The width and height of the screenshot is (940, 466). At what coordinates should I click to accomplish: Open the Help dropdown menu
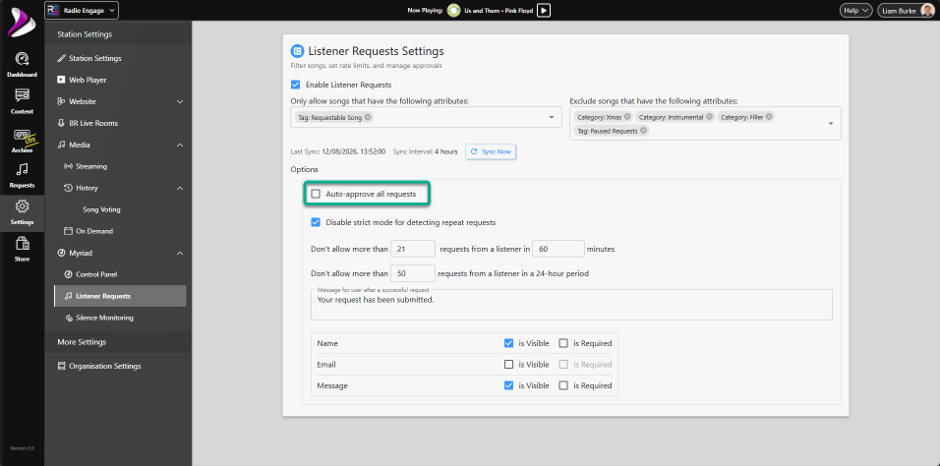click(856, 10)
